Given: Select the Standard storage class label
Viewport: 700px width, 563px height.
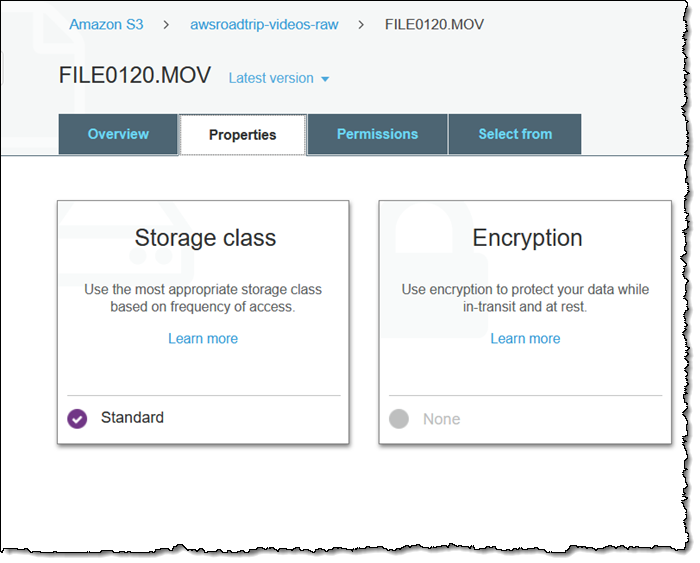Looking at the screenshot, I should [x=132, y=418].
